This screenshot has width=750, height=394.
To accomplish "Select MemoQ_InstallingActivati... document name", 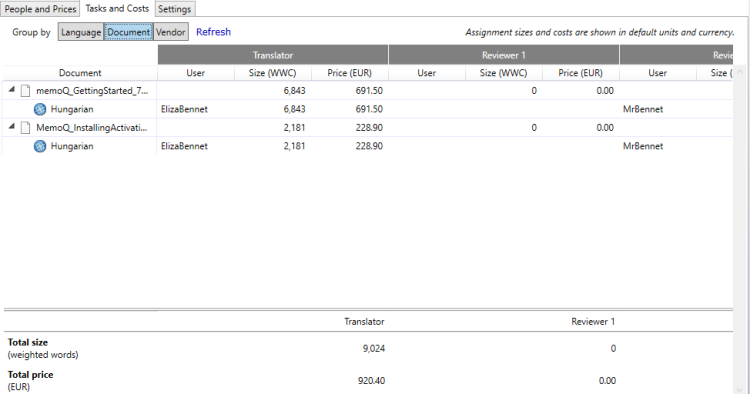I will pyautogui.click(x=92, y=128).
